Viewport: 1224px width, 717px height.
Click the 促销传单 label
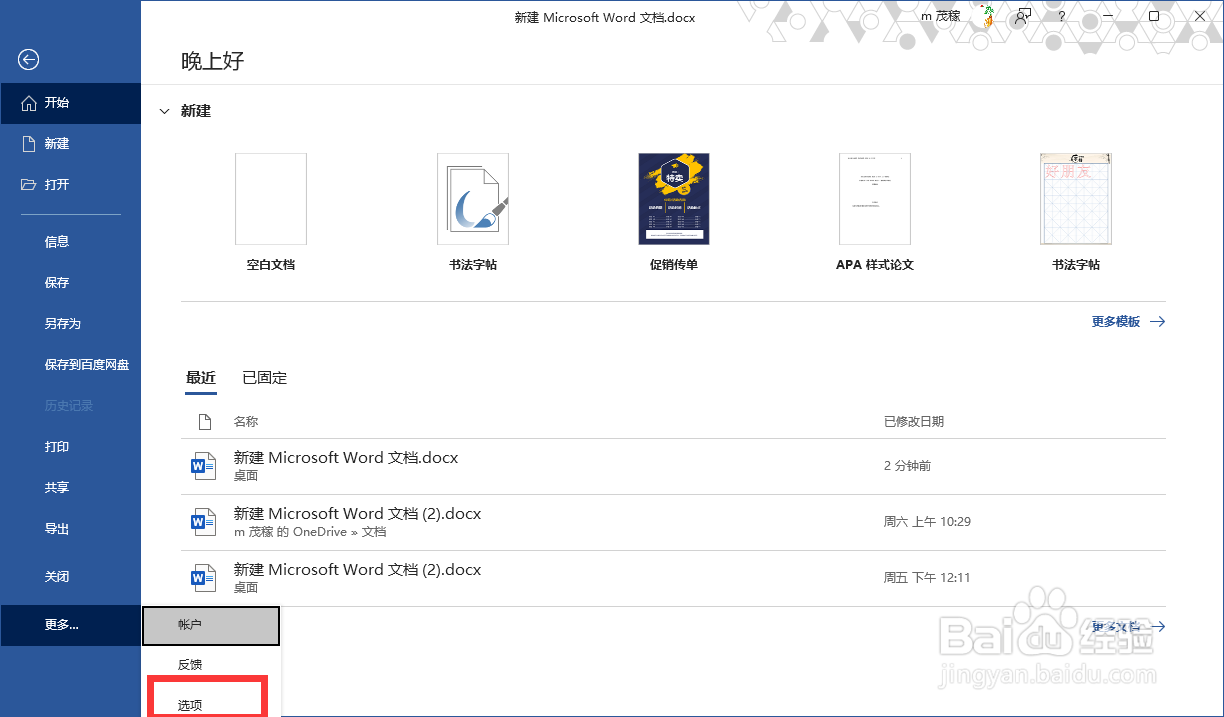click(674, 265)
